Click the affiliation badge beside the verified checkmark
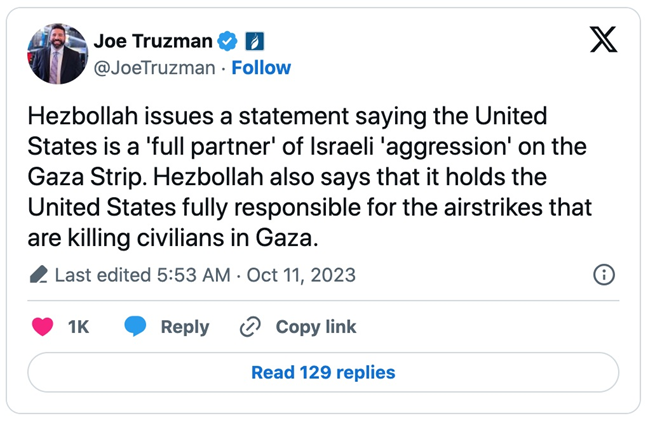The image size is (648, 423). [254, 41]
